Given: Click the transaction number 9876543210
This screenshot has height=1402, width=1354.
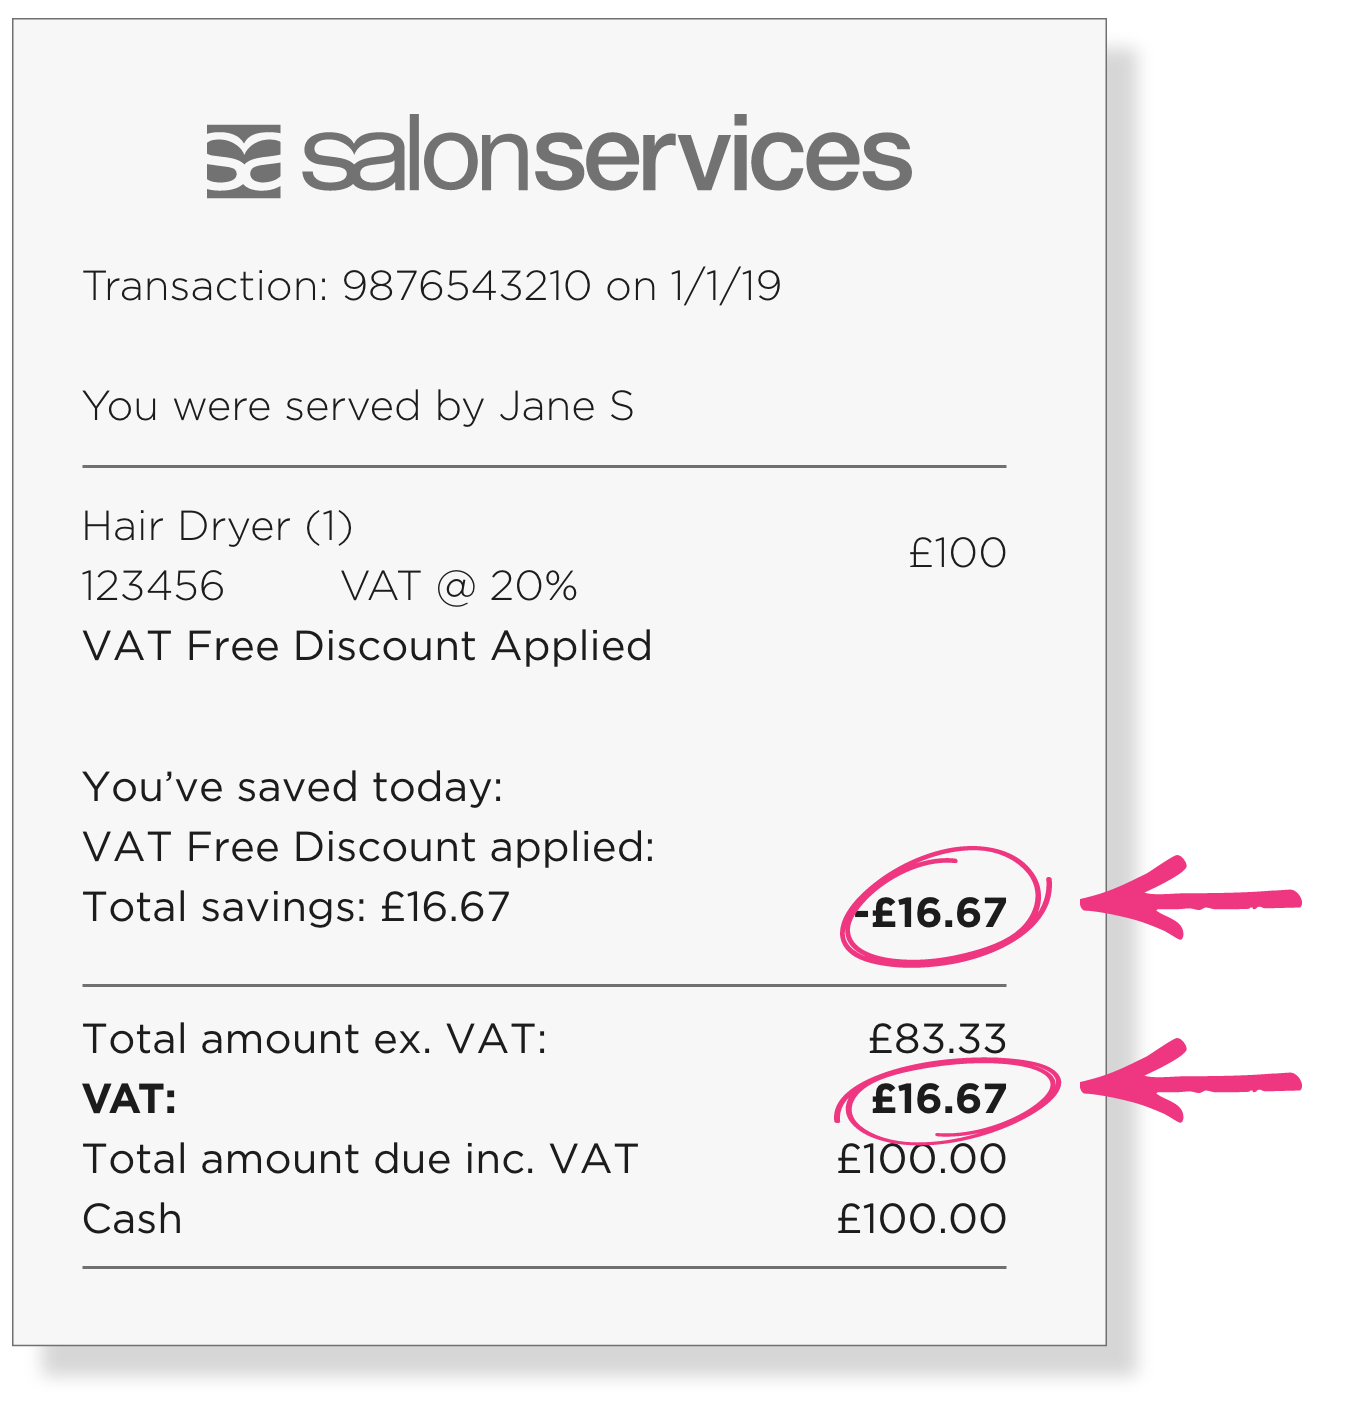Looking at the screenshot, I should 466,286.
